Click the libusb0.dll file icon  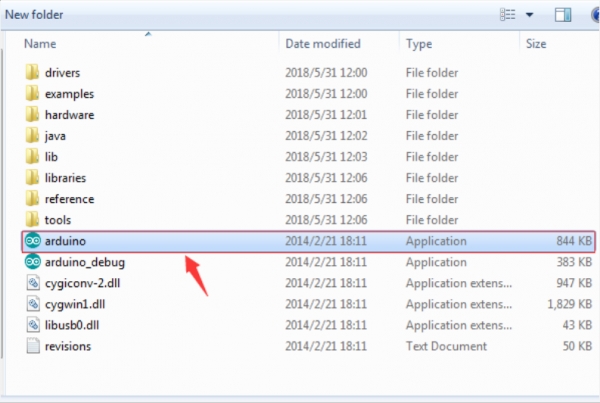(x=33, y=325)
